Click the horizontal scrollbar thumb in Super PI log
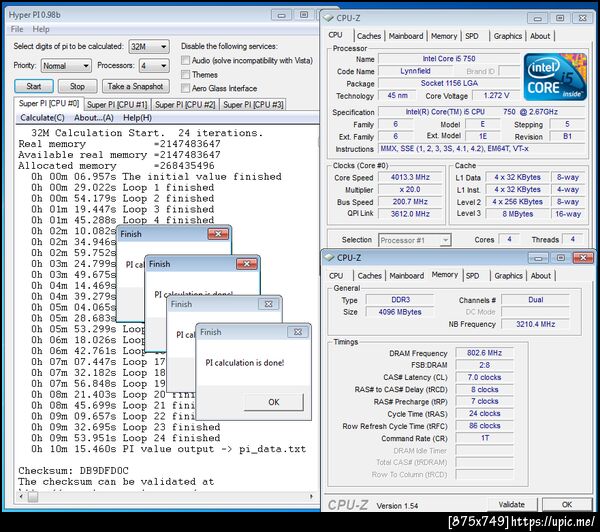 (x=33, y=496)
